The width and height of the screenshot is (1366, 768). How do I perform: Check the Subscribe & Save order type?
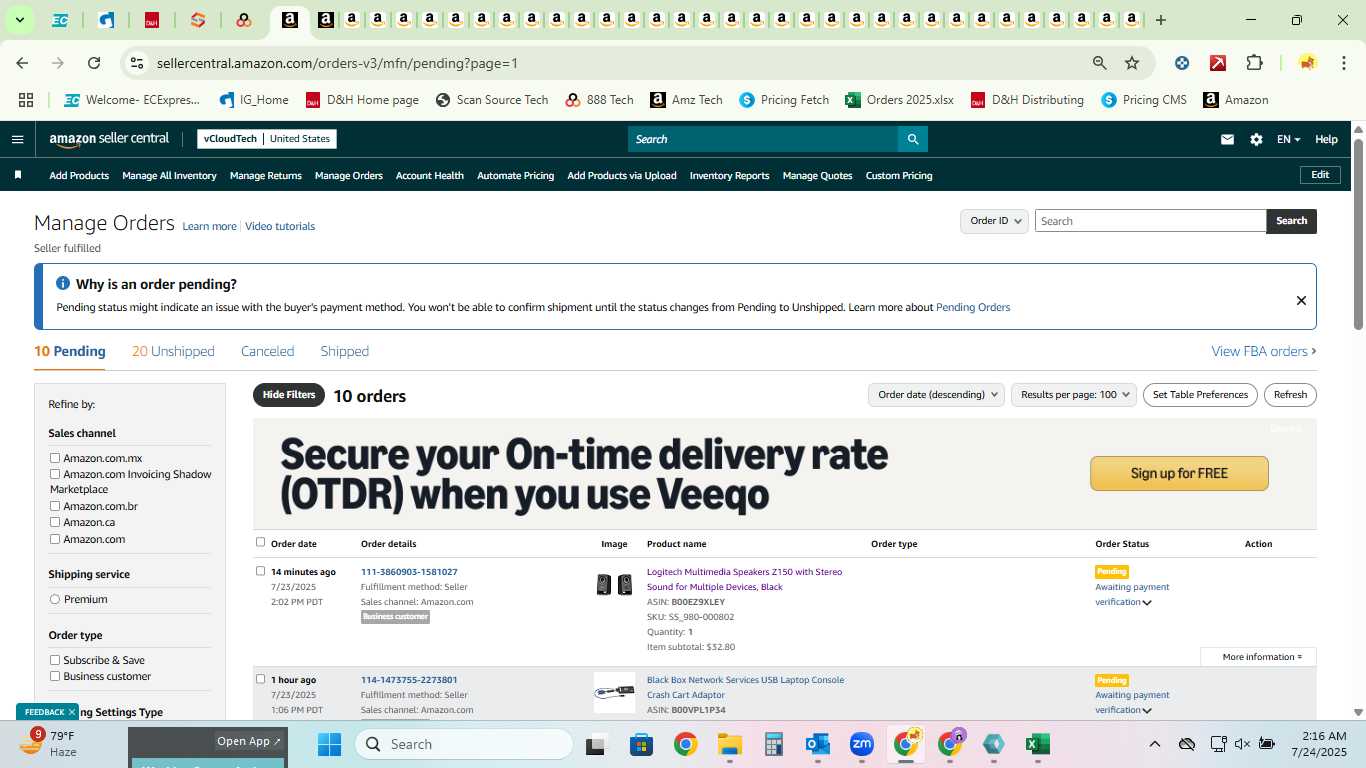55,660
